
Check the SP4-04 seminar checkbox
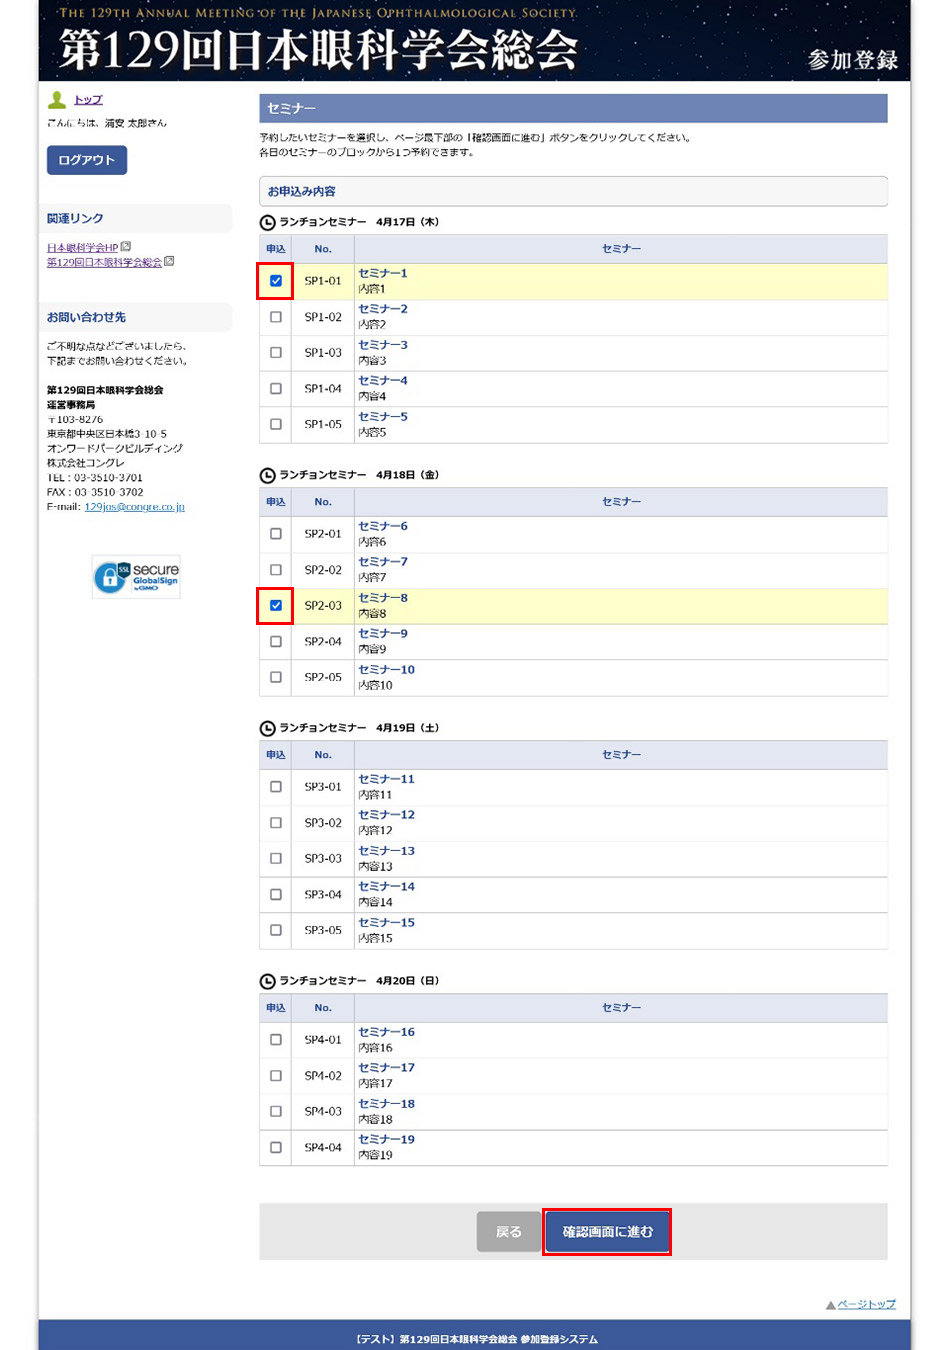tap(276, 1148)
